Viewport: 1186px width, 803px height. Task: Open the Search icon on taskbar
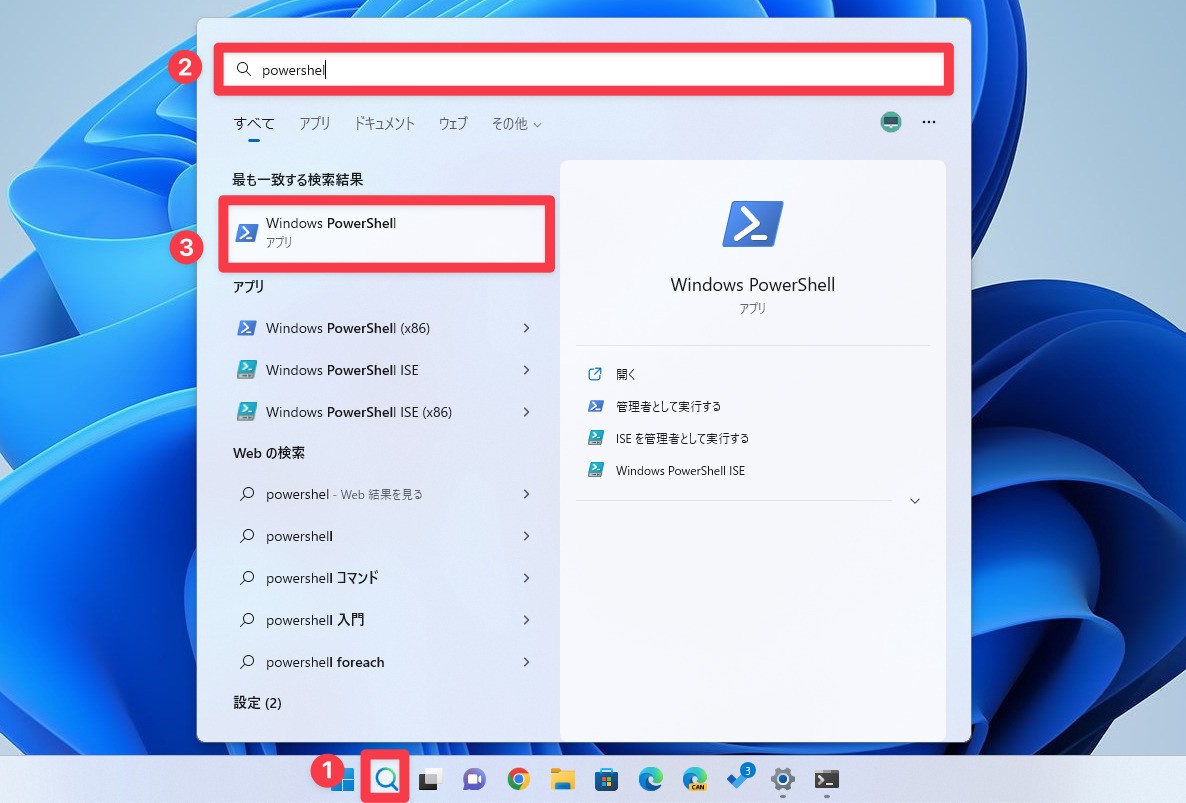point(386,778)
